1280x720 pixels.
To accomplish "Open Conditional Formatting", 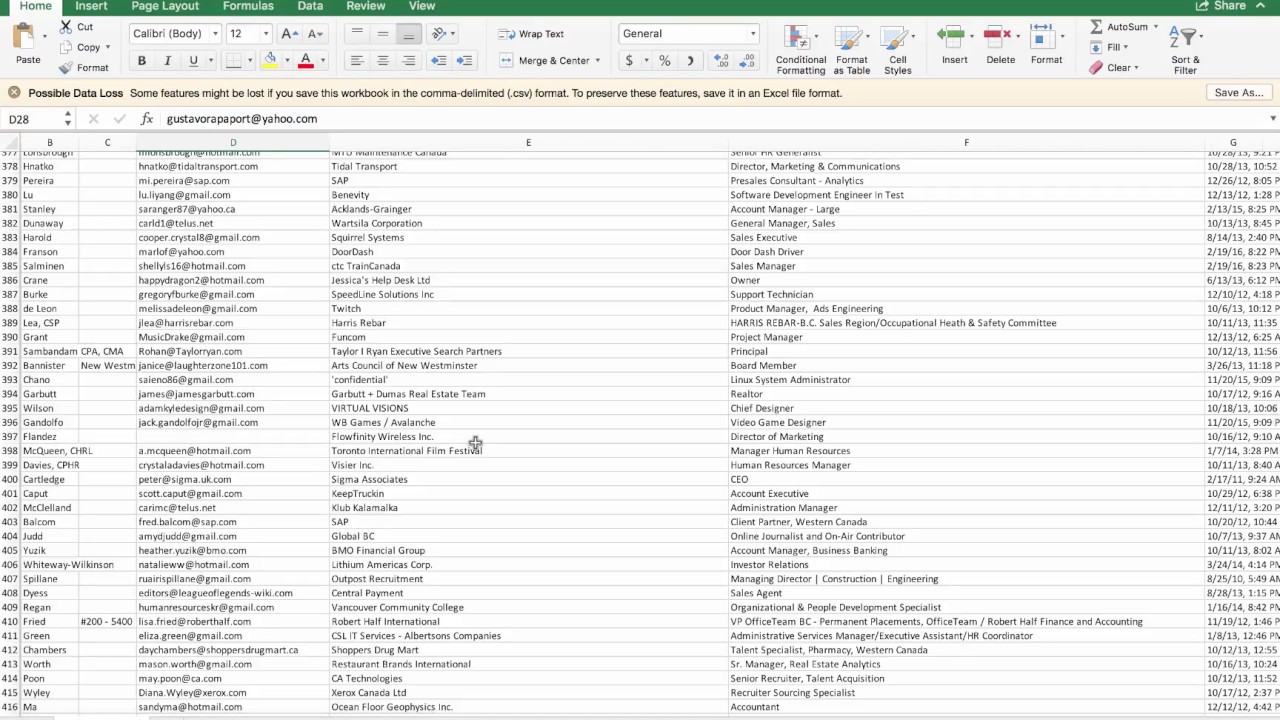I will 801,50.
